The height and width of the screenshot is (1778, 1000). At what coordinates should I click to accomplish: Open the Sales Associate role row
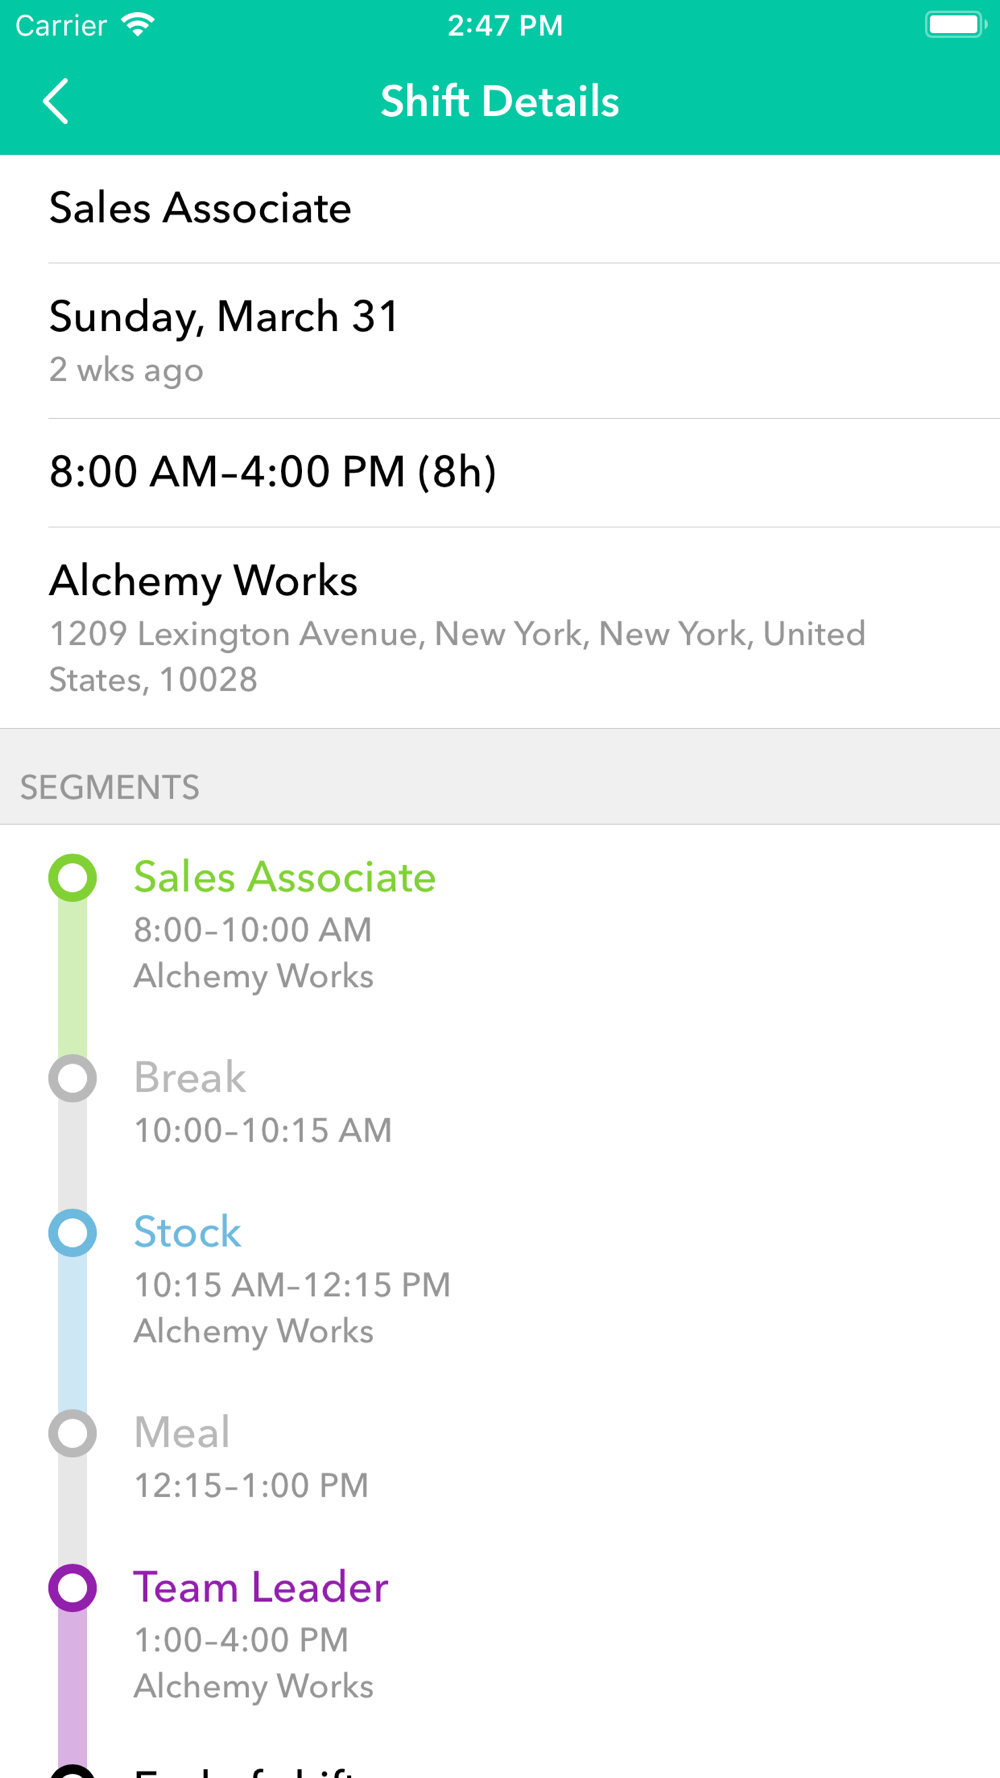click(500, 209)
